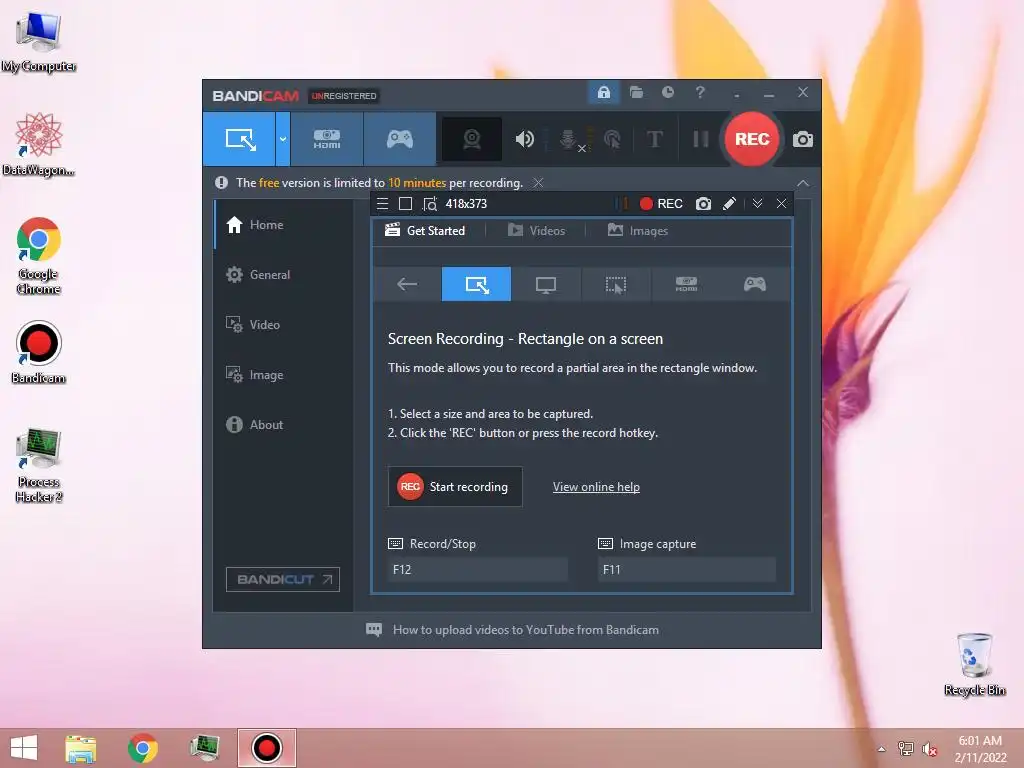Open the scheduled recording clock icon
1024x768 pixels.
(667, 92)
